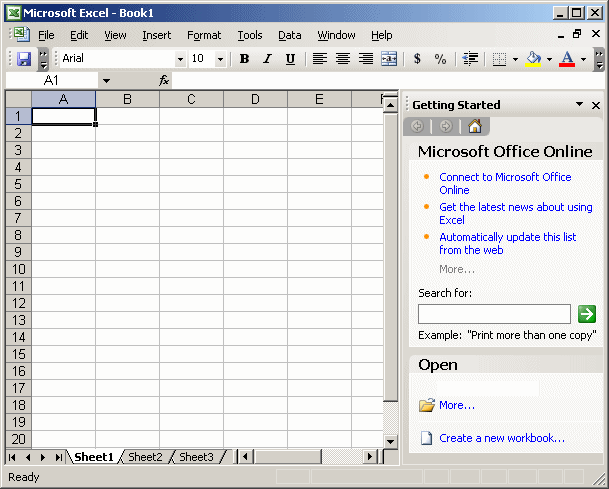This screenshot has width=609, height=489.
Task: Go to last sheet tab arrow
Action: 58,457
